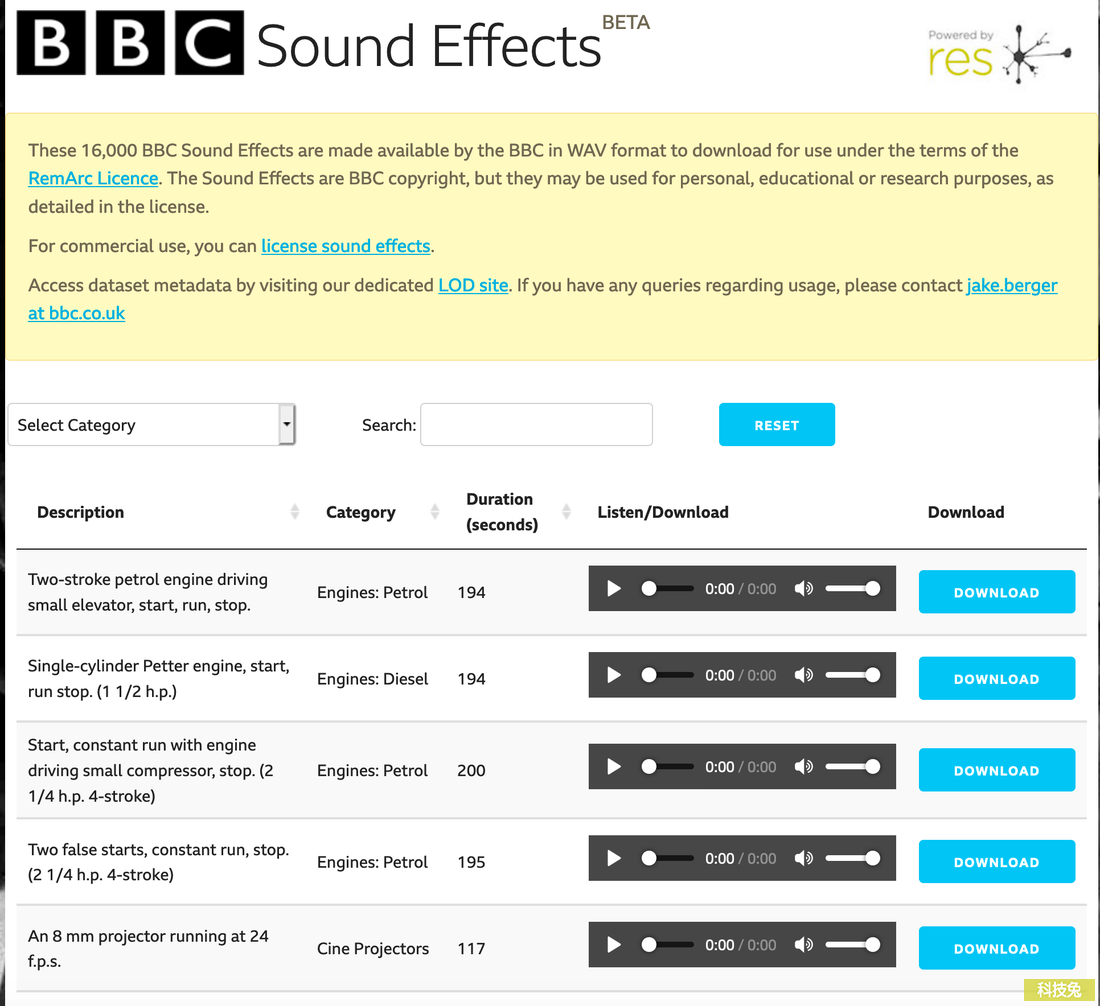1100x1006 pixels.
Task: Click the BBC logo in the header
Action: (130, 45)
